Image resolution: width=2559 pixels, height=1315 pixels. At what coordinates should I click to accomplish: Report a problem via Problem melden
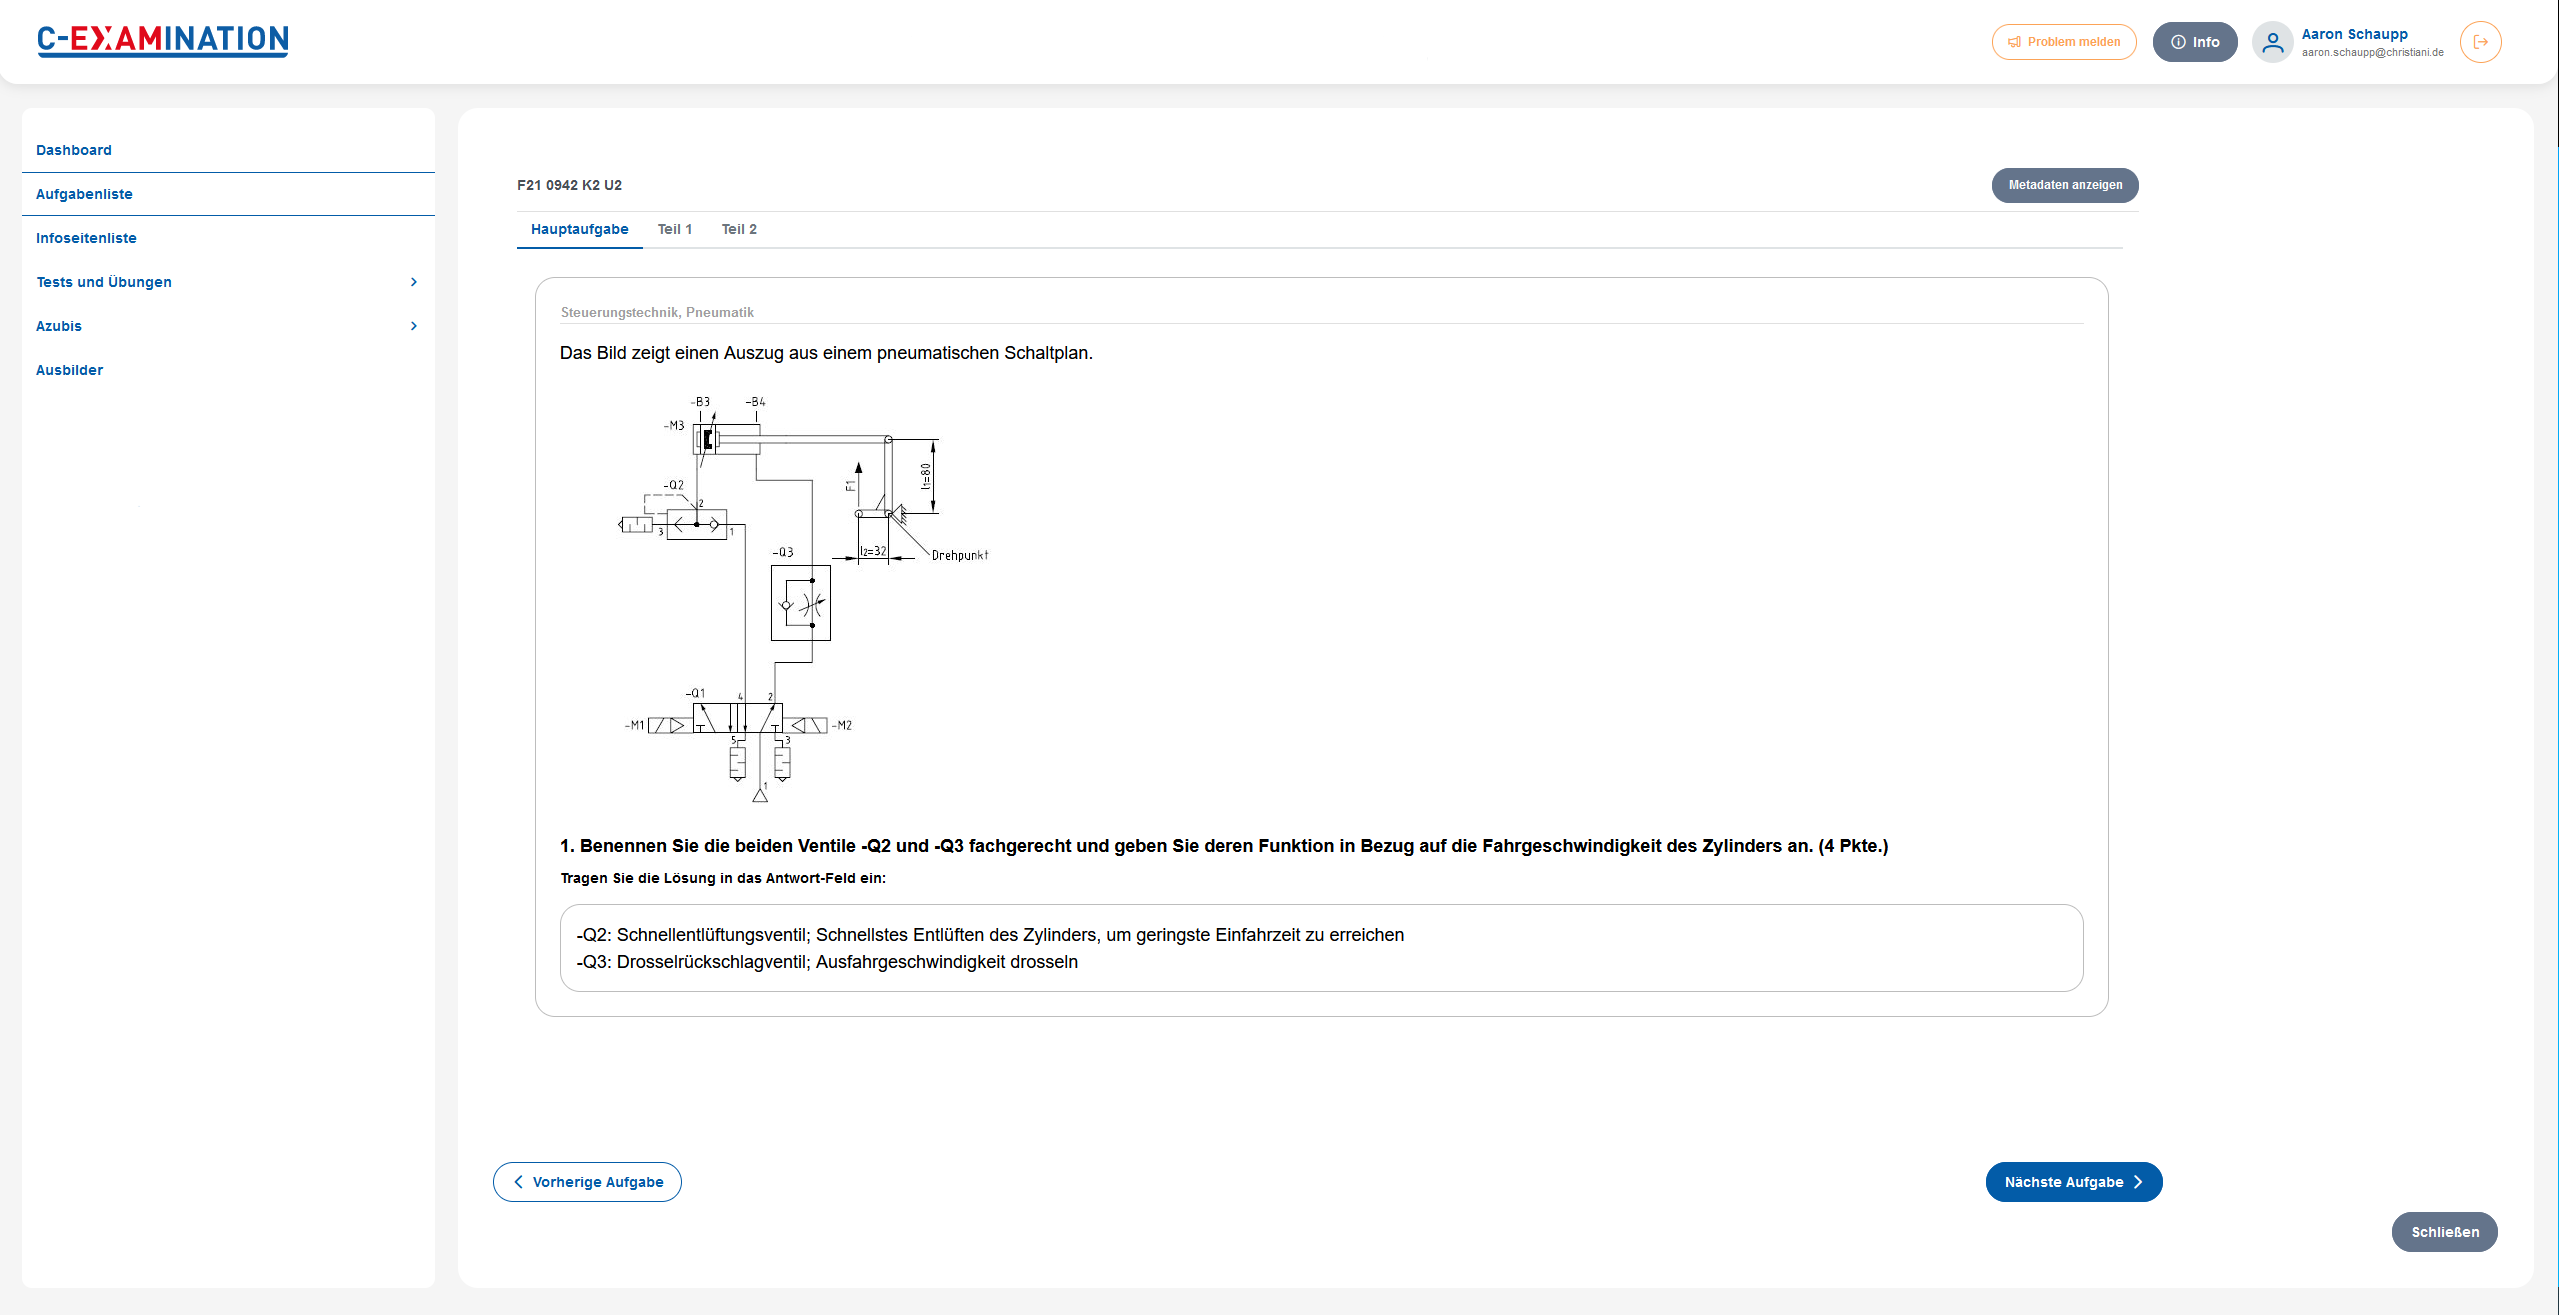[2063, 42]
